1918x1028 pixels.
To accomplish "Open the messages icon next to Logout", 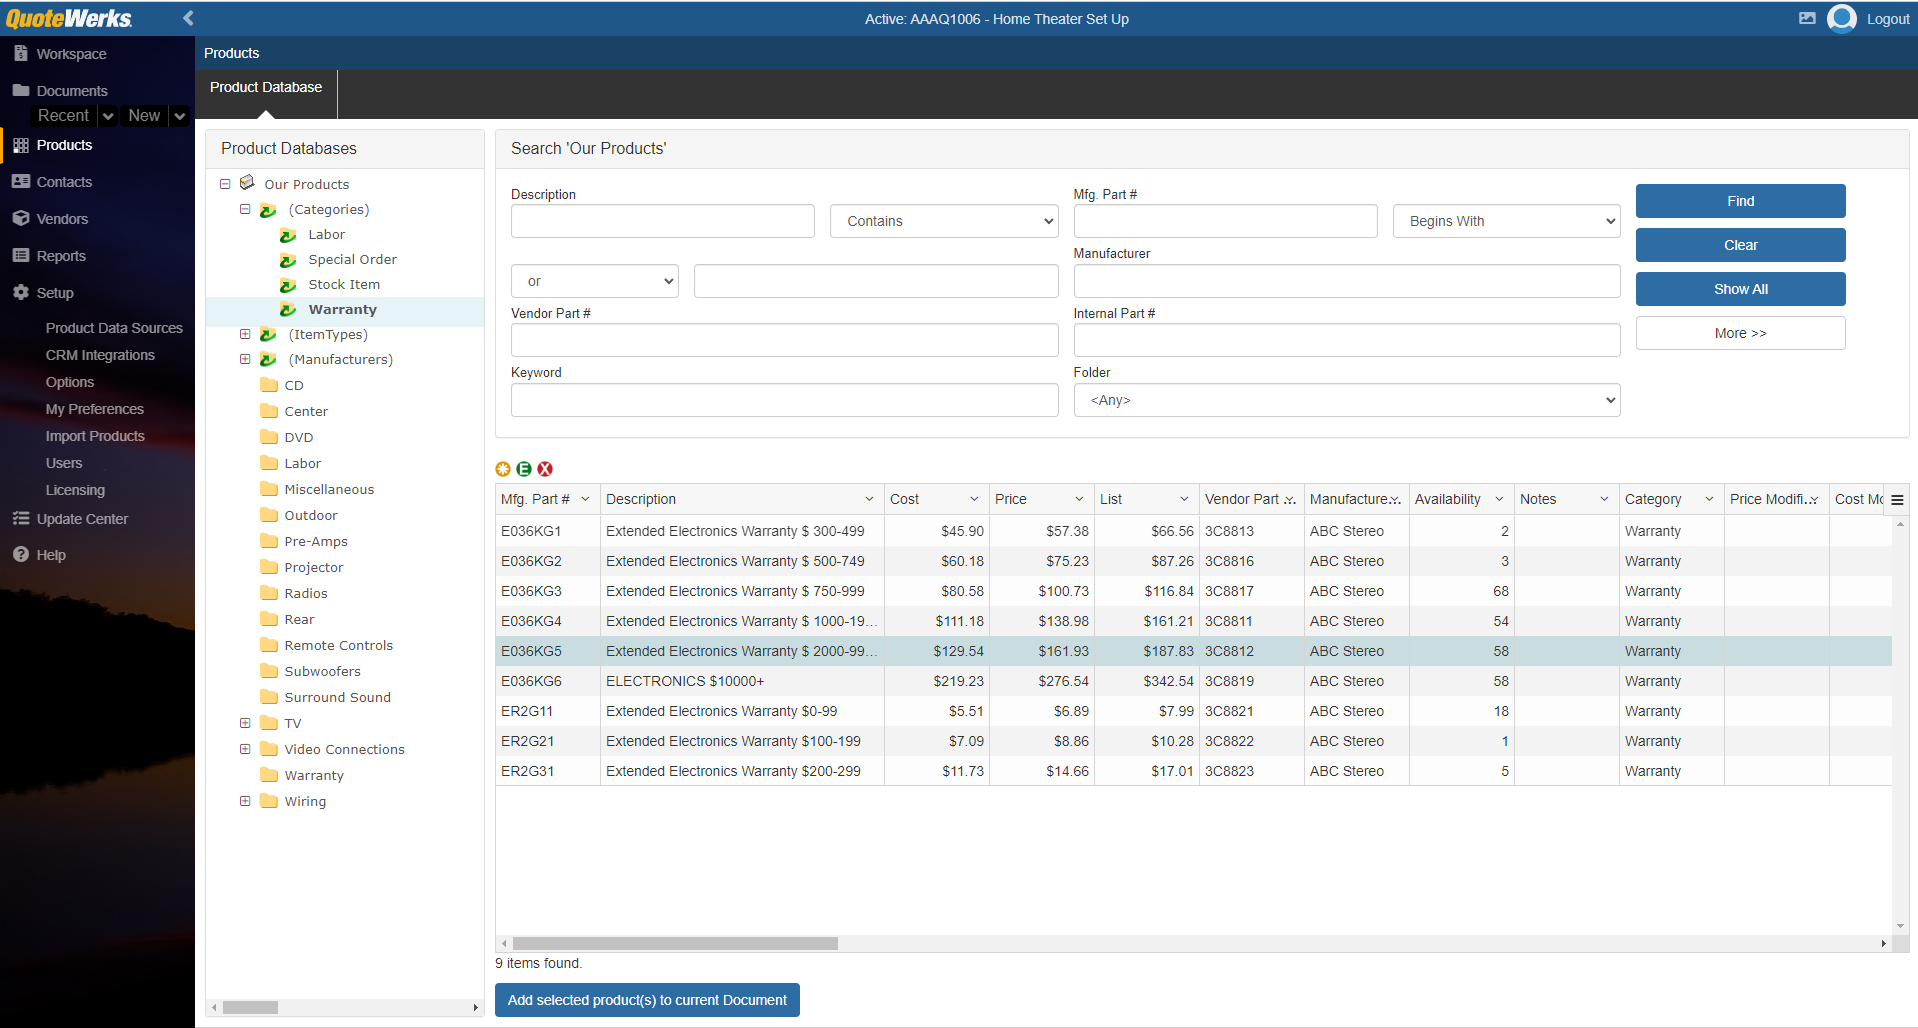I will point(1807,18).
